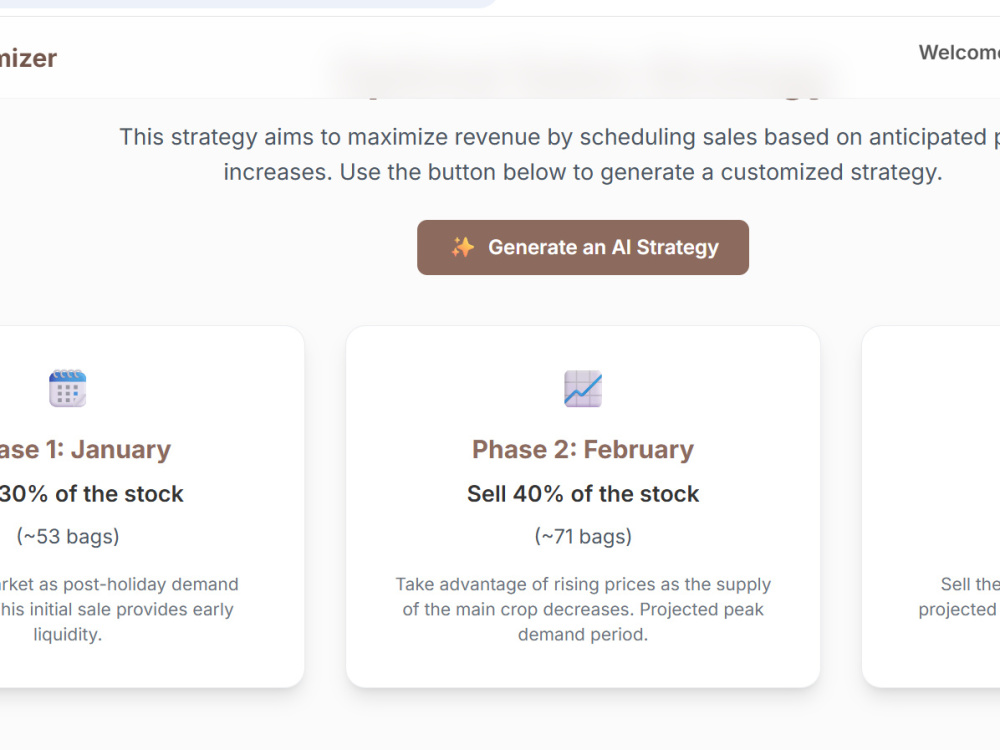Click the rising chart icon in Phase 2 card
This screenshot has height=750, width=1000.
(x=583, y=388)
